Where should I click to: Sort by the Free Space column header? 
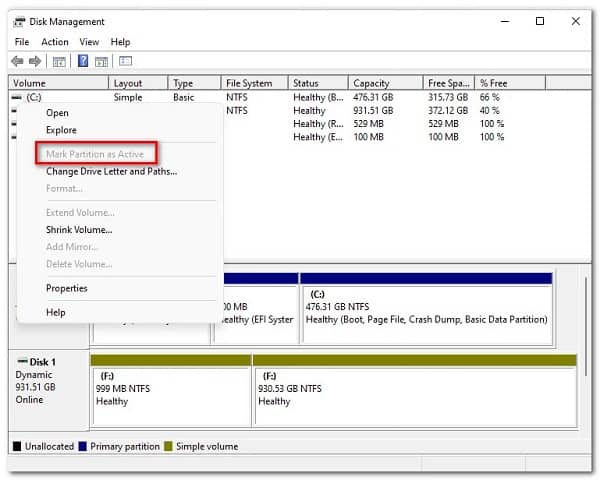[x=449, y=83]
